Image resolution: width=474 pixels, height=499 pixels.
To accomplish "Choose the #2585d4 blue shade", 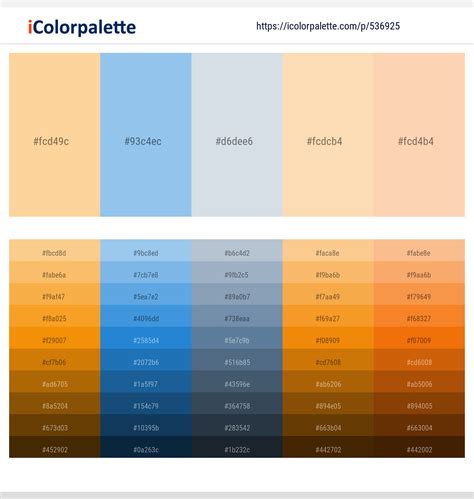I will click(146, 338).
